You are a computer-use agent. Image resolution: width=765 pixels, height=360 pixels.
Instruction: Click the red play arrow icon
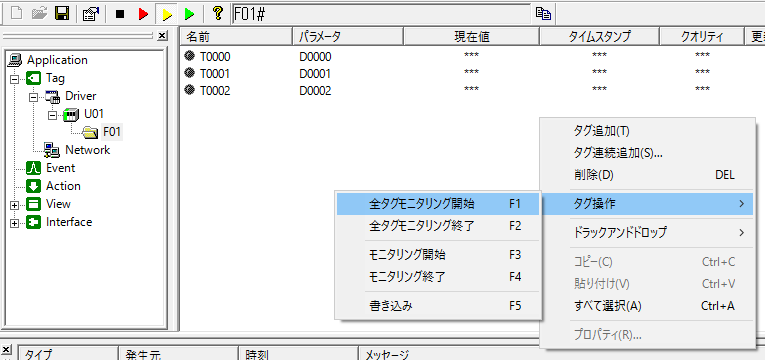pyautogui.click(x=143, y=14)
